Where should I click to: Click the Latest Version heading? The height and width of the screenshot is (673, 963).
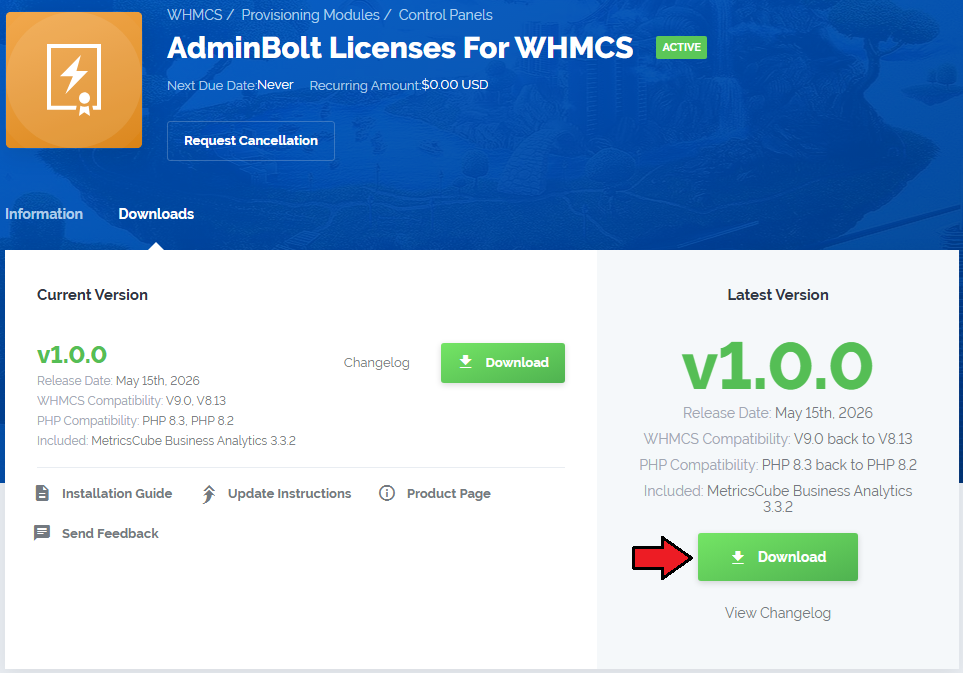click(778, 295)
